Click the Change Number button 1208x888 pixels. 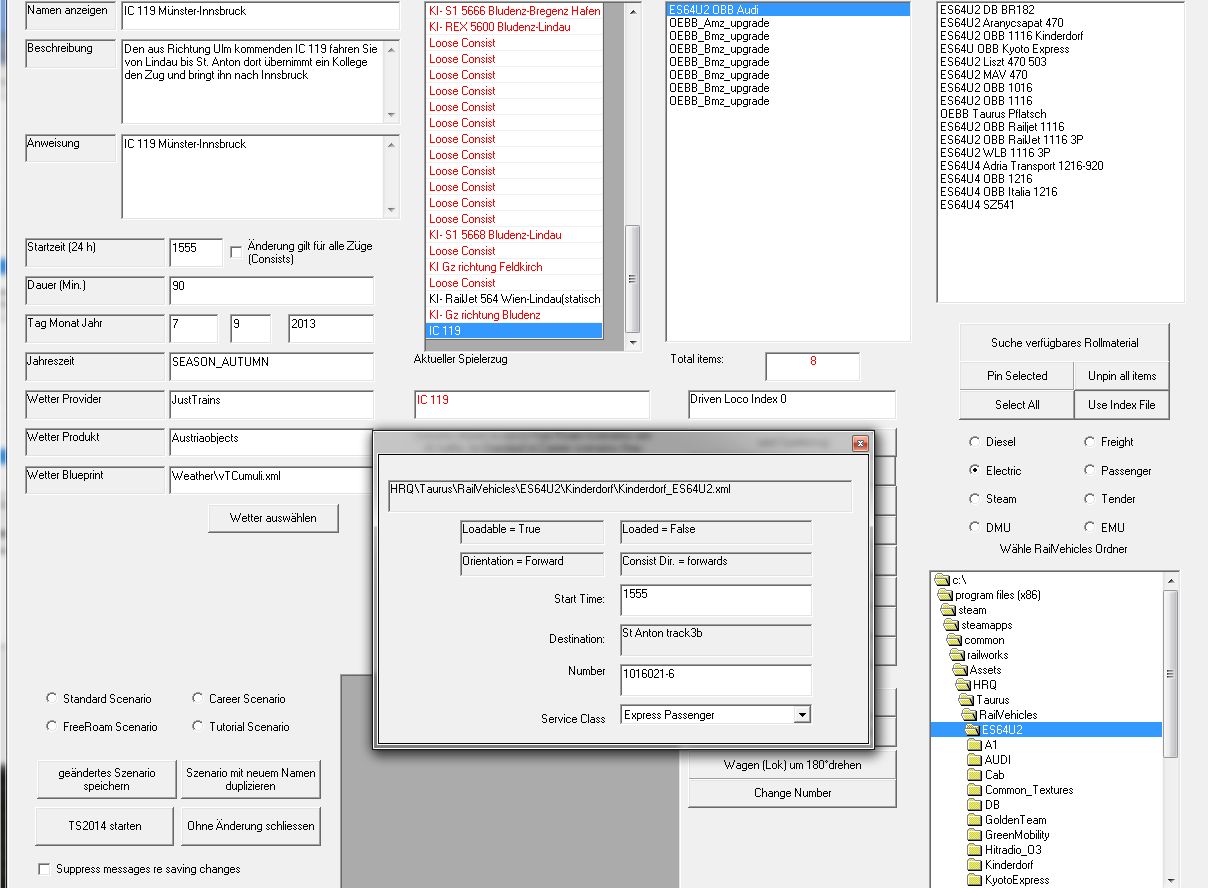[x=792, y=793]
